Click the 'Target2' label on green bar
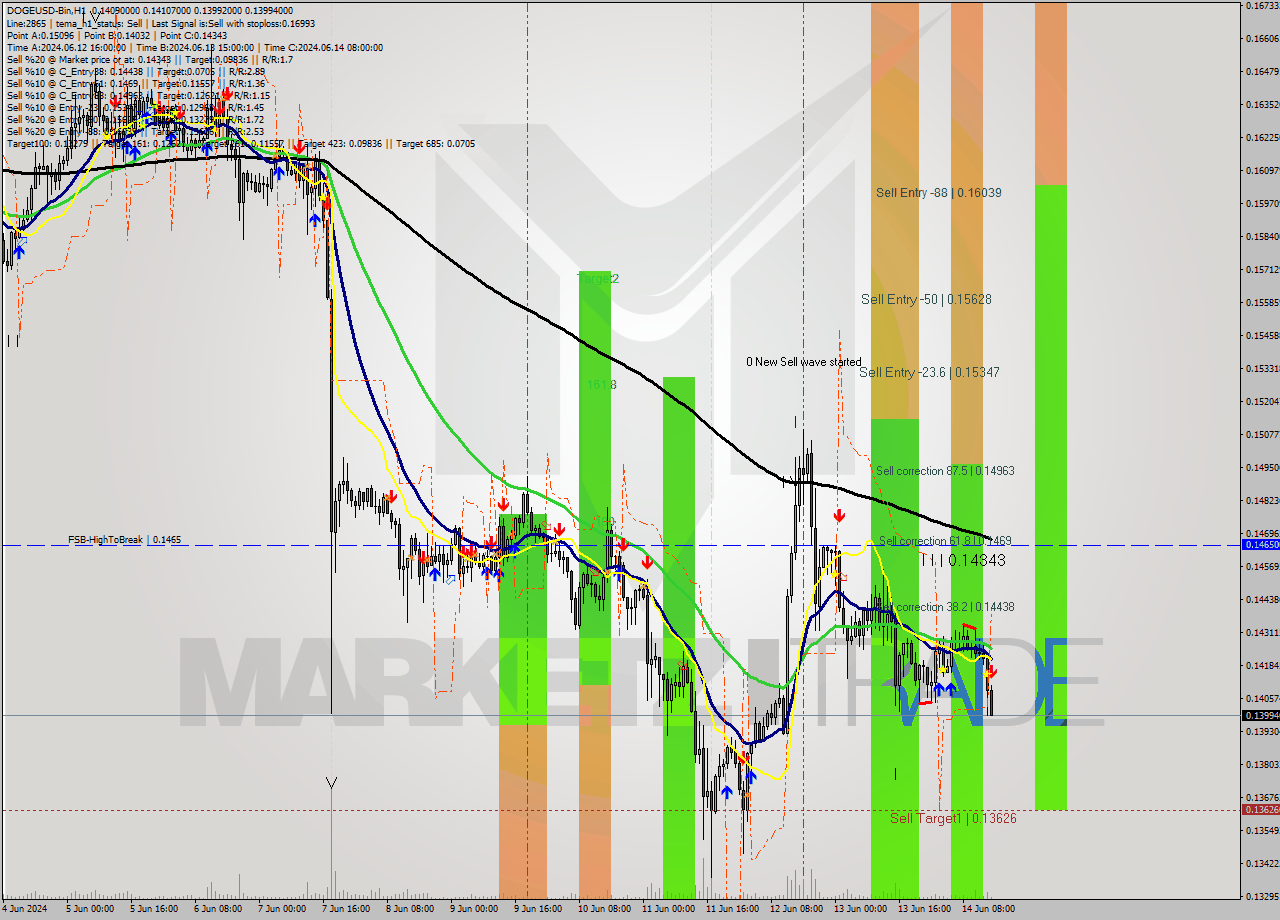The height and width of the screenshot is (920, 1280). click(x=598, y=279)
